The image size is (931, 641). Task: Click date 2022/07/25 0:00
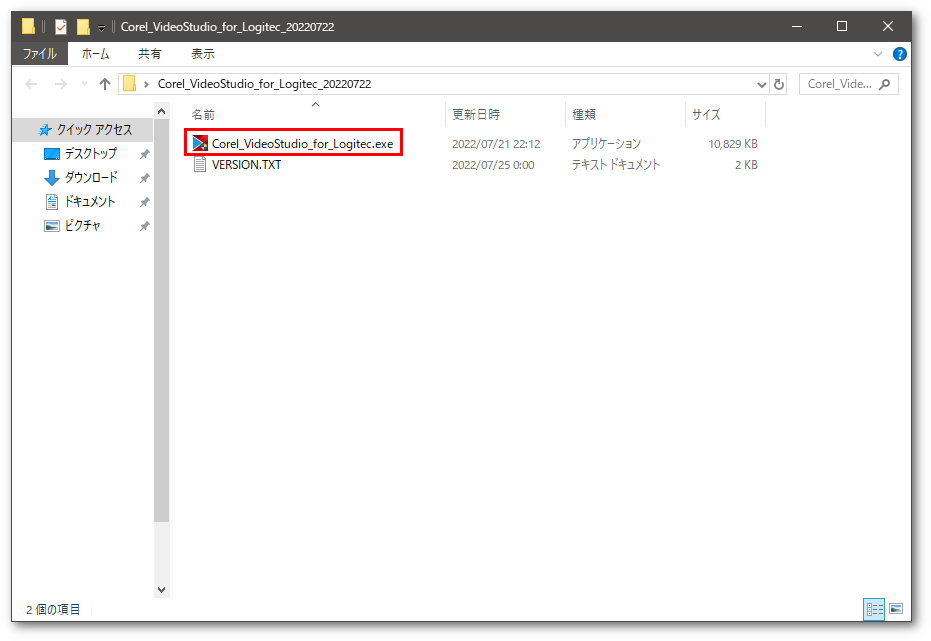493,165
